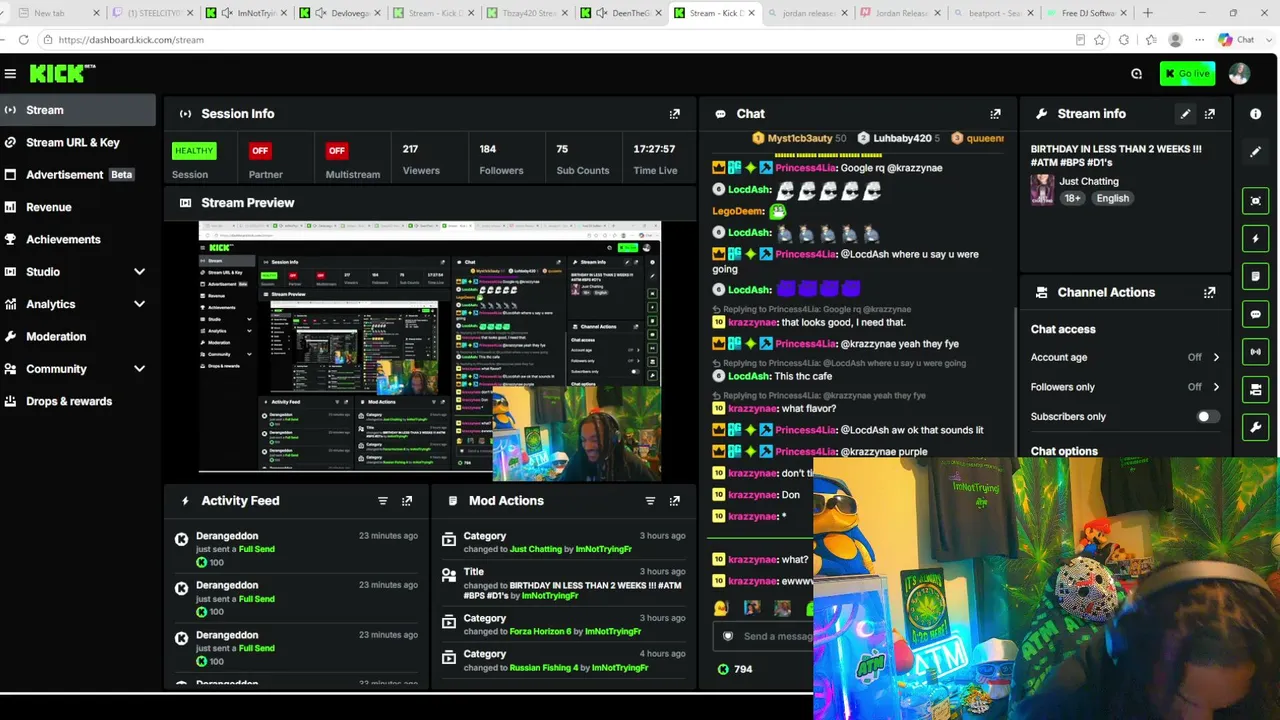Click username LegoDeem in chat
This screenshot has width=1280, height=720.
click(x=738, y=211)
